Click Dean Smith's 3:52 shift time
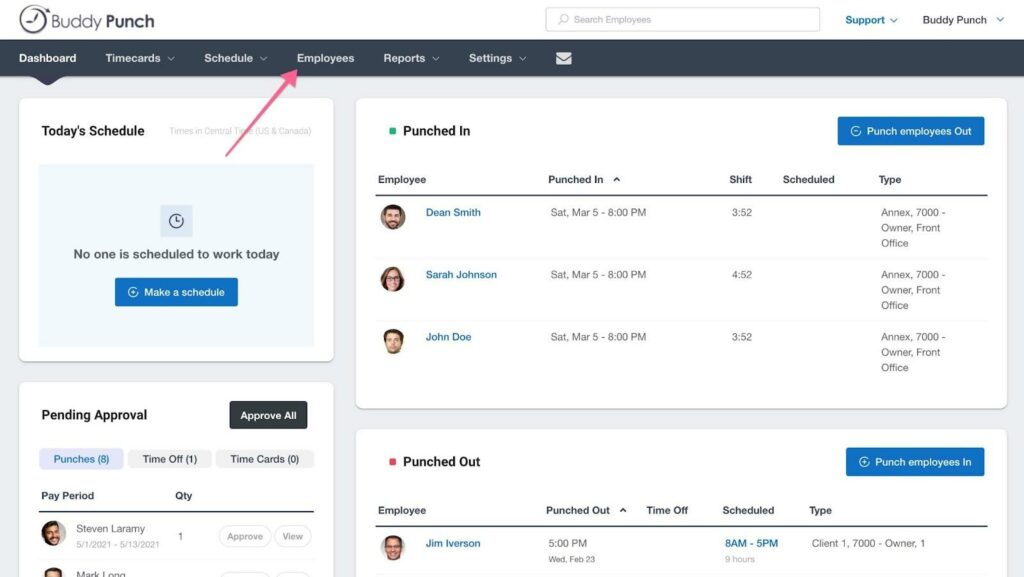Image resolution: width=1024 pixels, height=577 pixels. coord(742,212)
